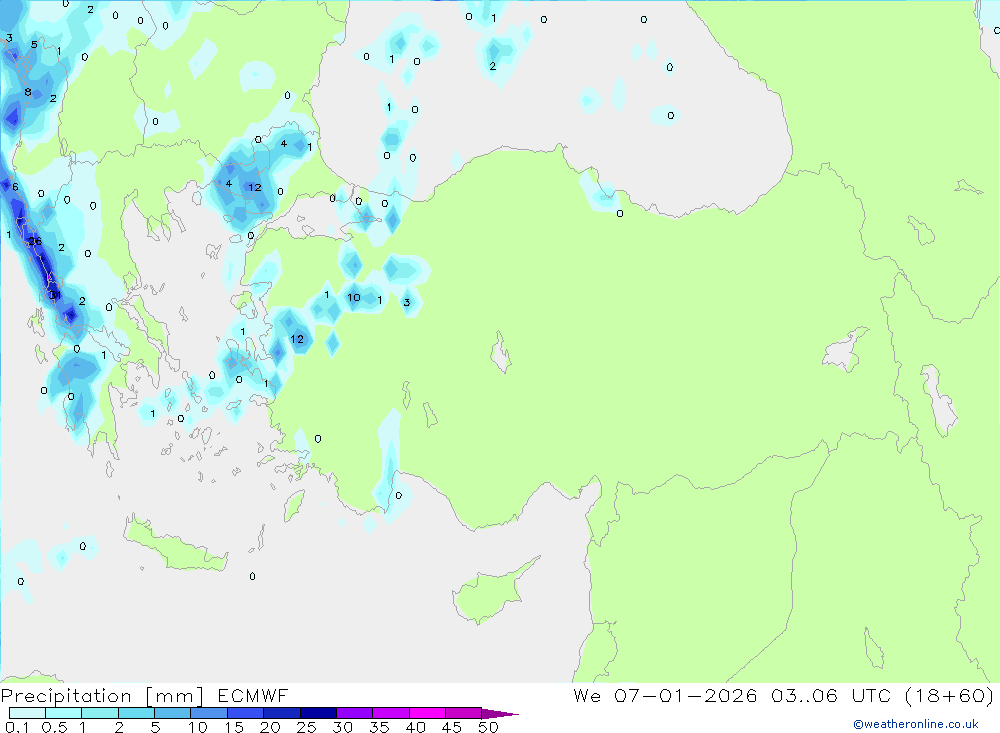Screen dimensions: 1000x733
Task: Choose the 45–50 mm magenta legend swatch
Action: point(463,713)
